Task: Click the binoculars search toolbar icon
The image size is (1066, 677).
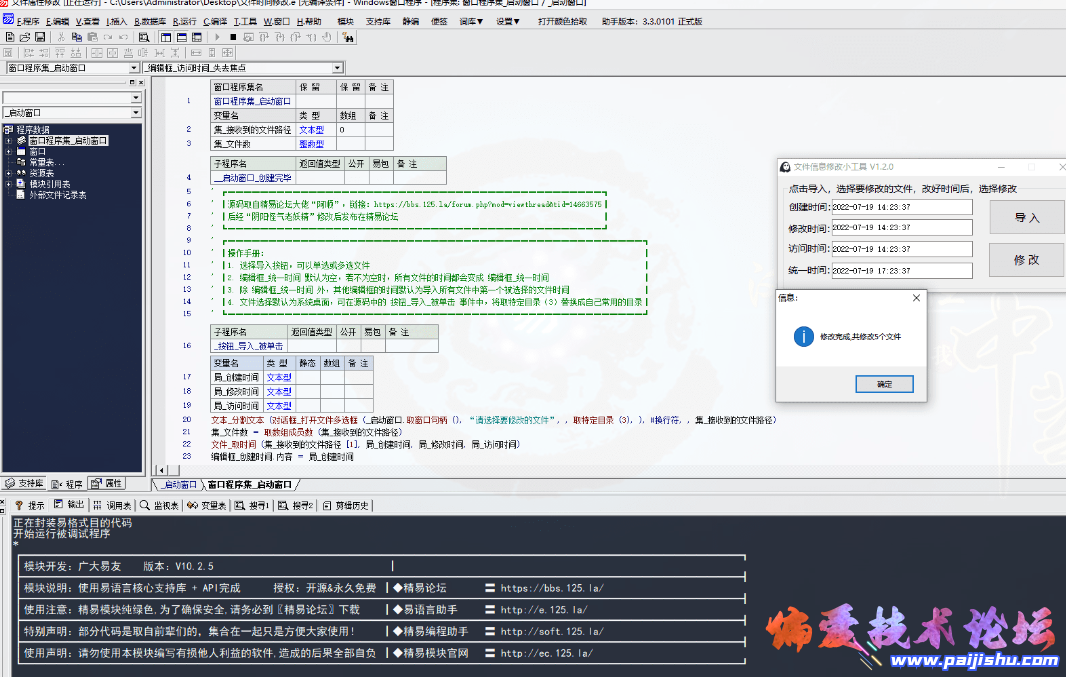Action: point(349,37)
